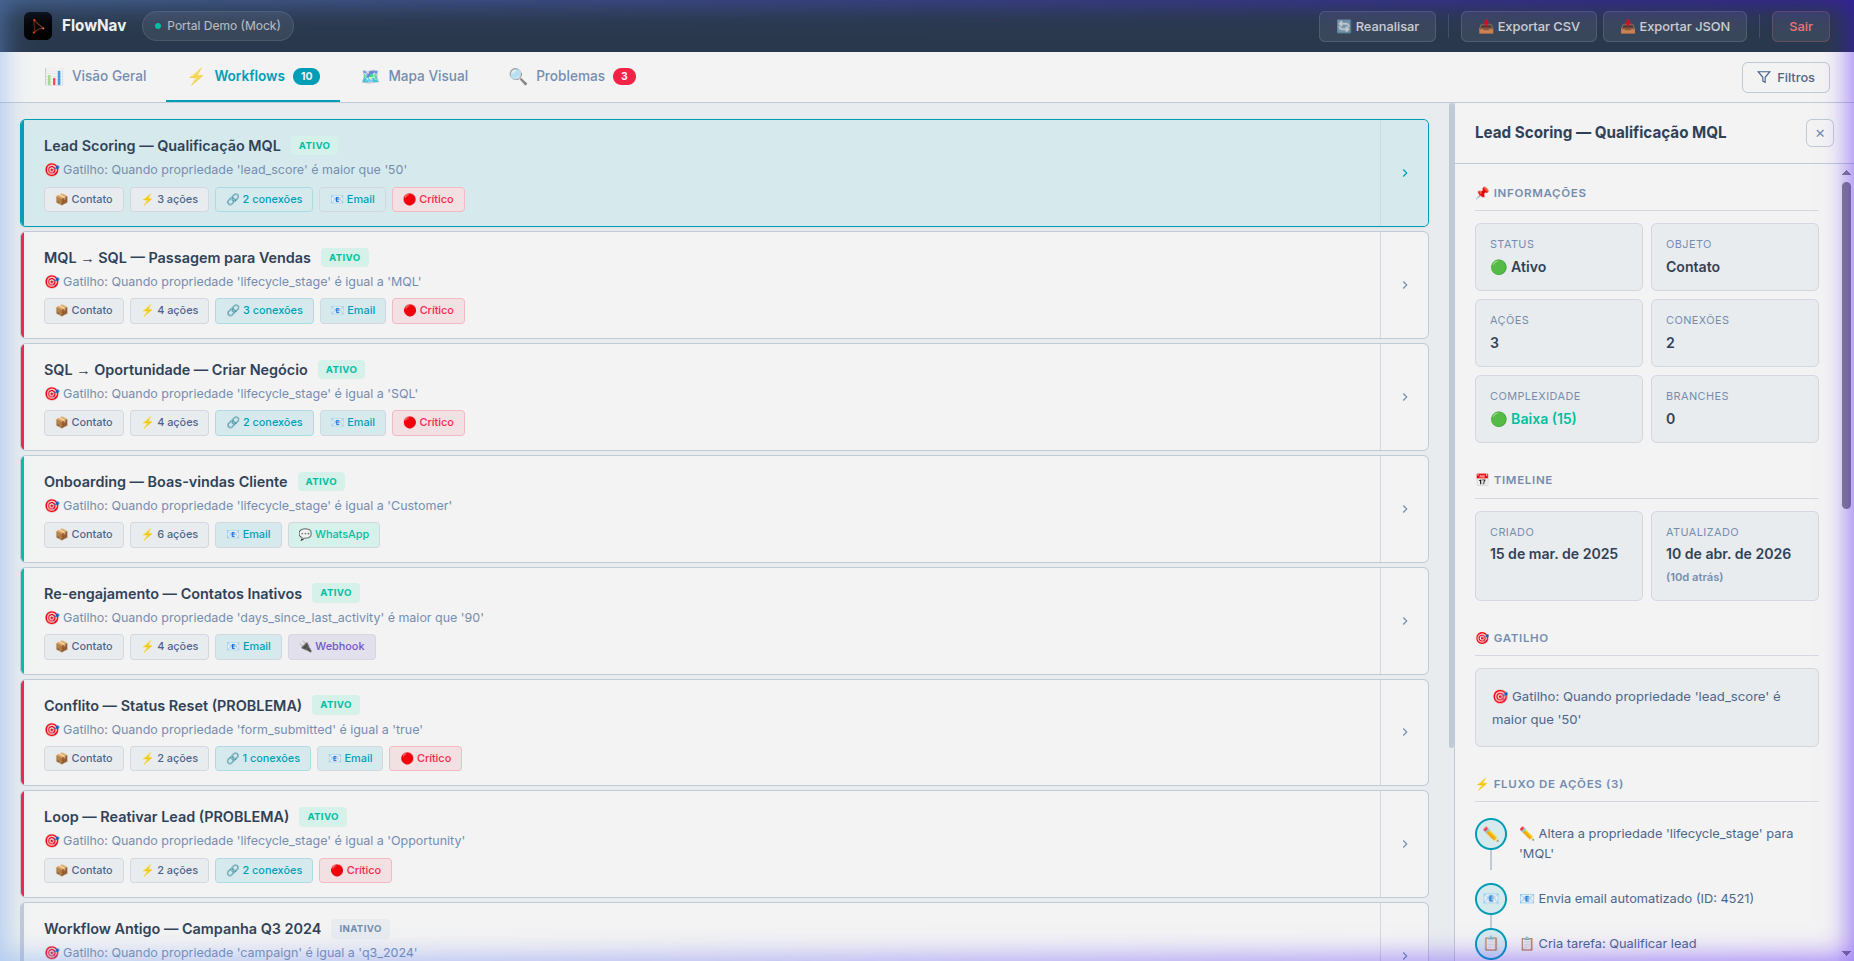Click the Crítico badge on Loop workflow

[x=355, y=871]
